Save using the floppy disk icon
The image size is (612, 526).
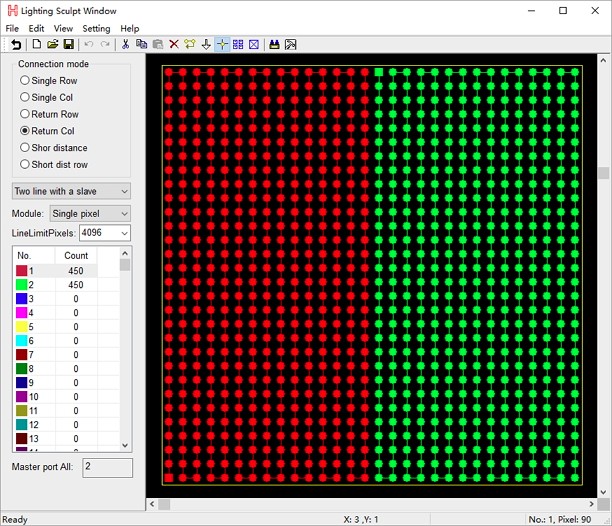[69, 44]
